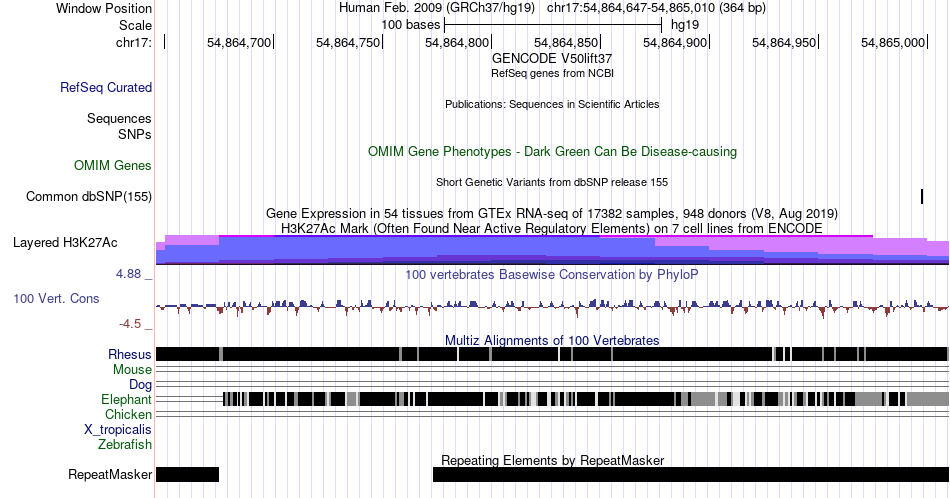The width and height of the screenshot is (950, 498).
Task: Click coordinate label 54,864,850
Action: tap(566, 42)
